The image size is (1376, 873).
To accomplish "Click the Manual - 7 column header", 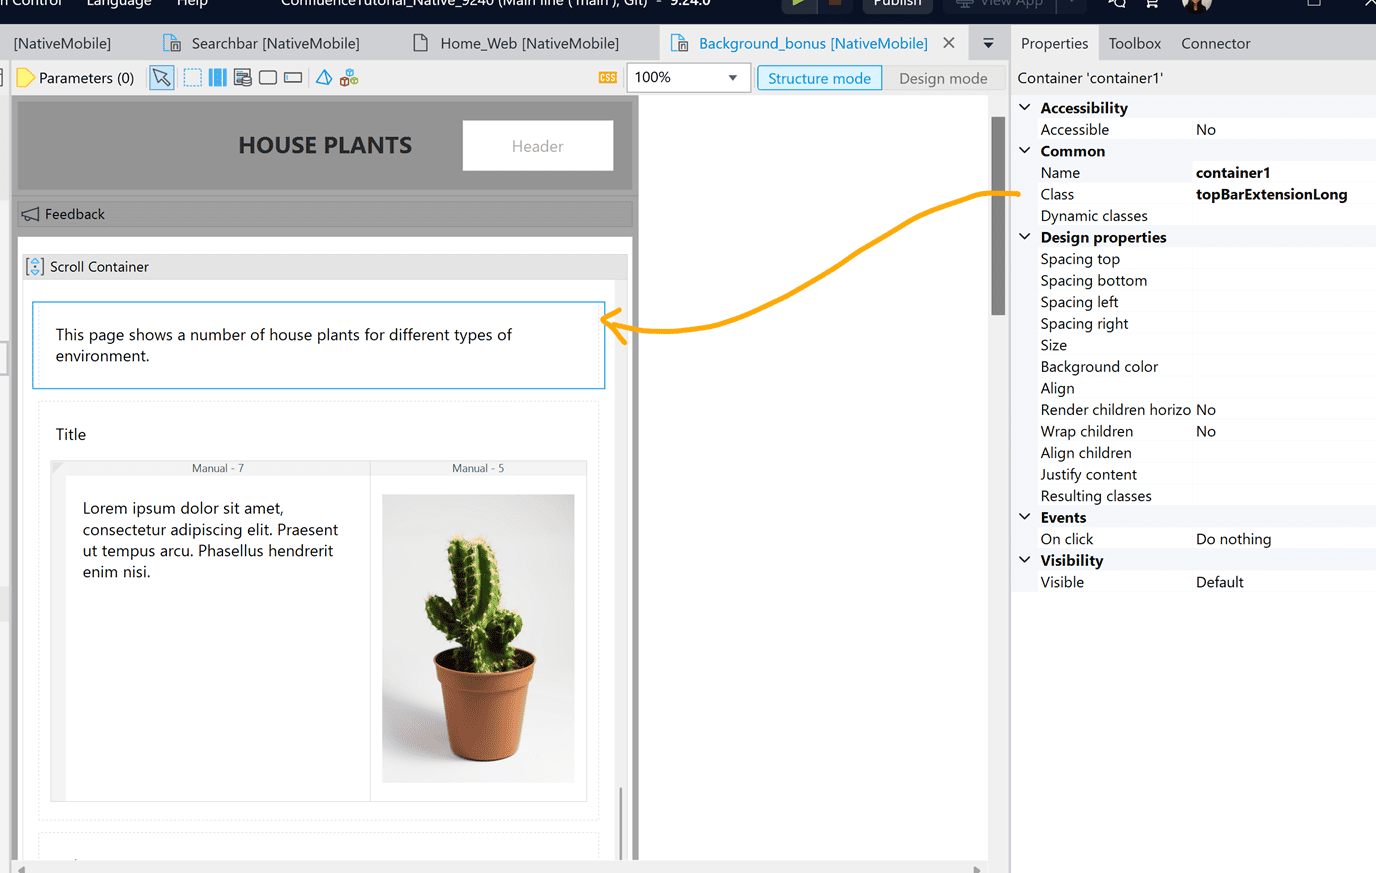I will tap(218, 468).
